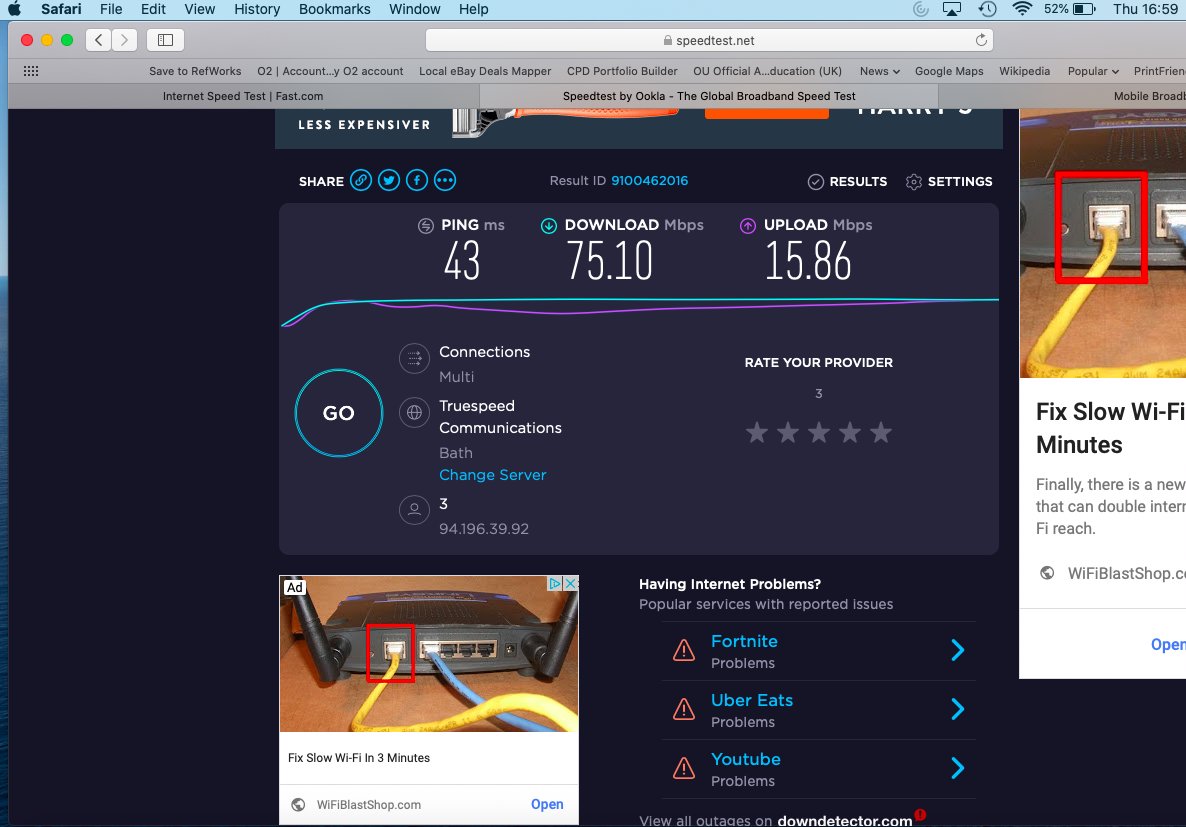Click the Fortnite outage link
The height and width of the screenshot is (827, 1186).
pos(744,642)
